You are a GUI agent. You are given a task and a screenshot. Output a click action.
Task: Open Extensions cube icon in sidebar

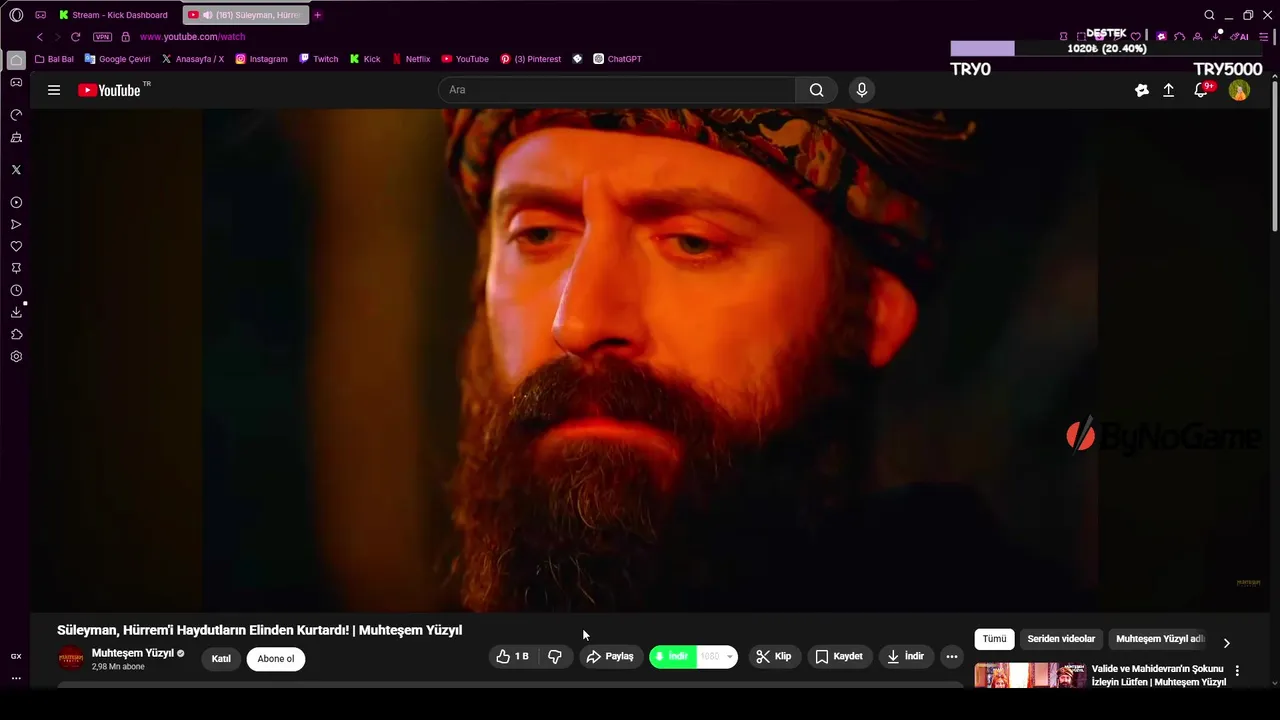pos(16,335)
